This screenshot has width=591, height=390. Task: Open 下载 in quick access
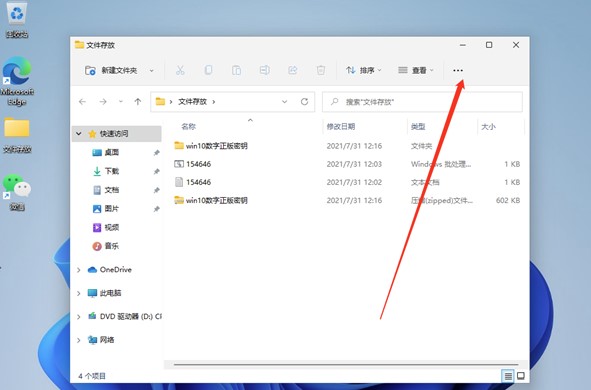[106, 171]
